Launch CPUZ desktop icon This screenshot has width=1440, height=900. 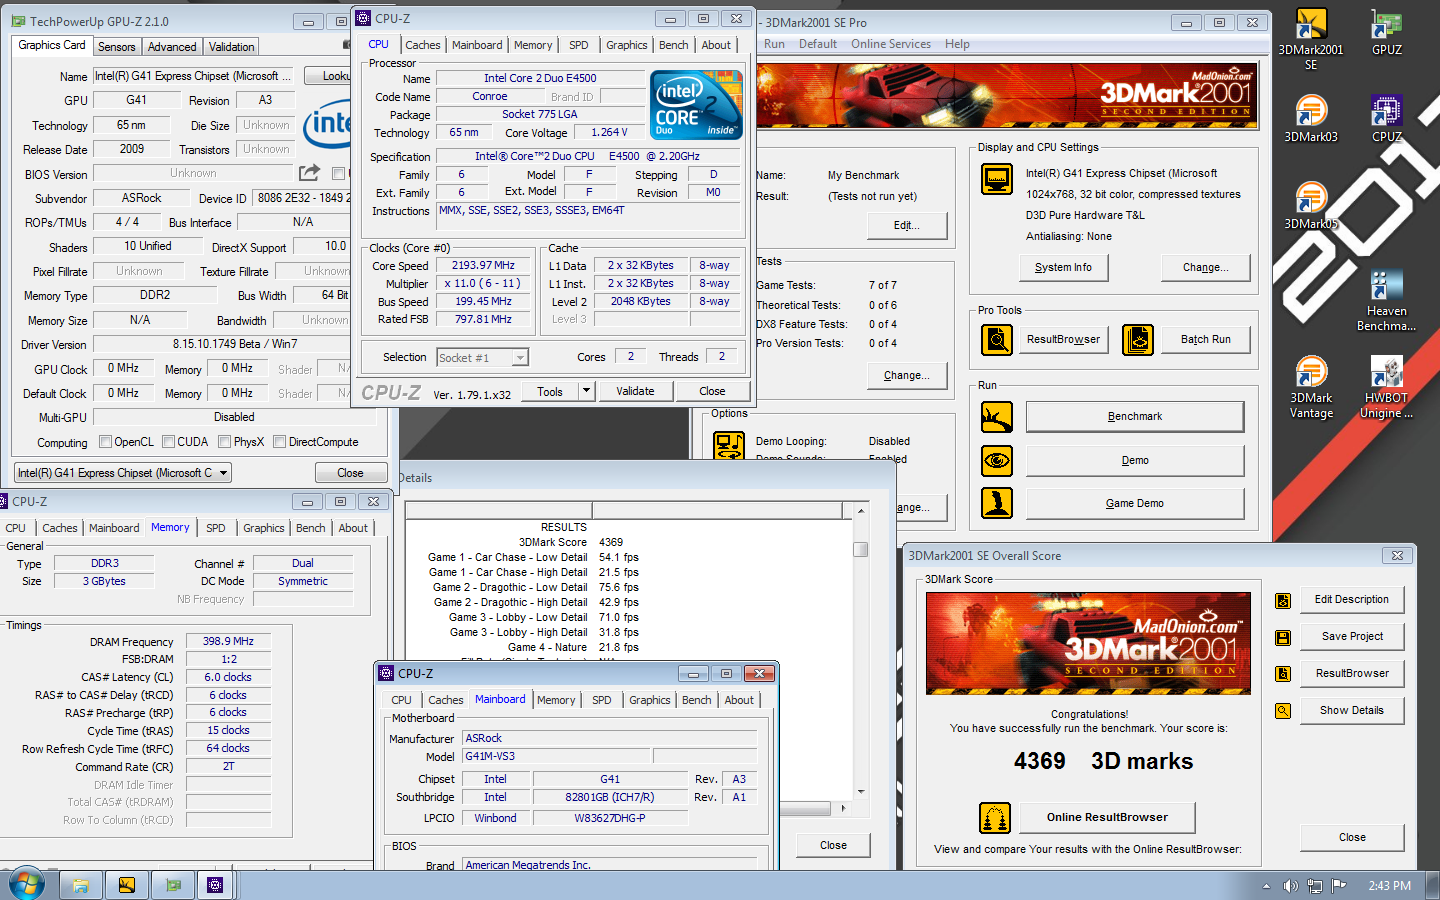coord(1386,119)
